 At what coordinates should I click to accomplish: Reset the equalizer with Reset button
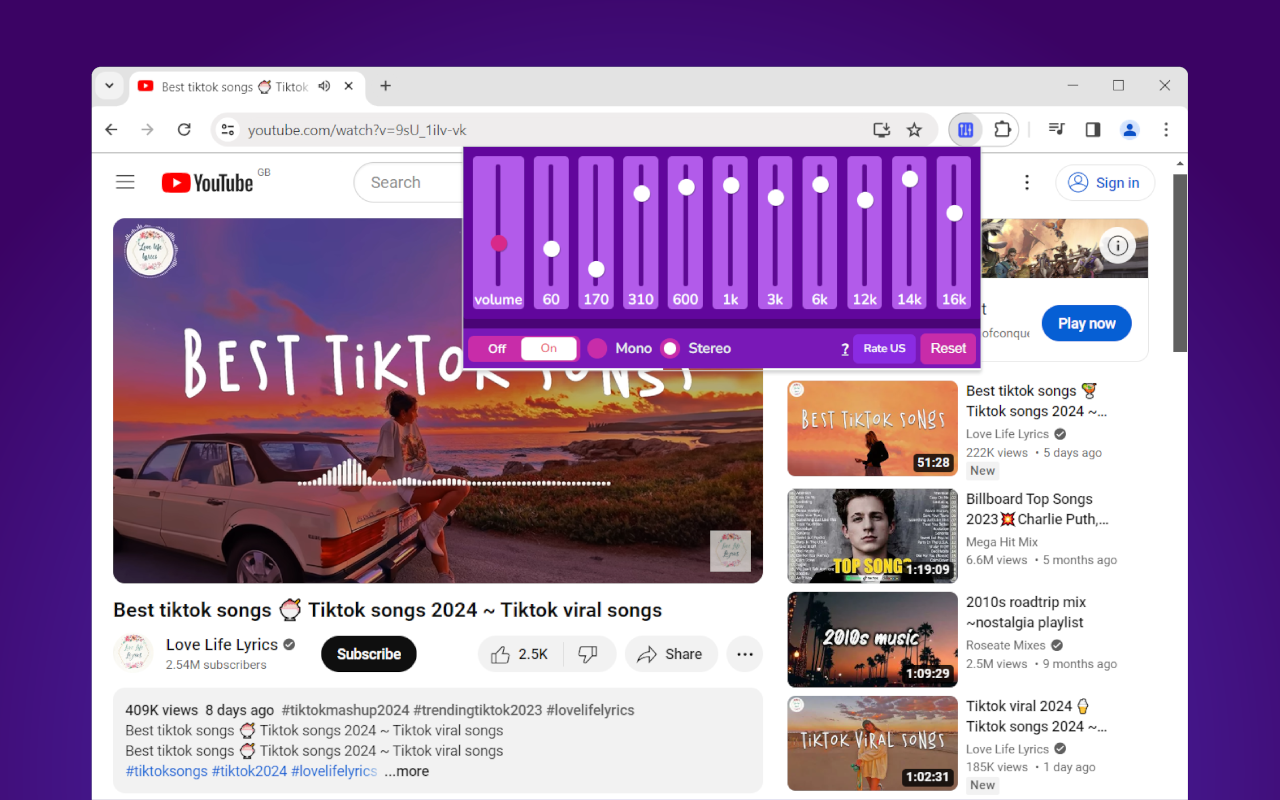[x=948, y=348]
